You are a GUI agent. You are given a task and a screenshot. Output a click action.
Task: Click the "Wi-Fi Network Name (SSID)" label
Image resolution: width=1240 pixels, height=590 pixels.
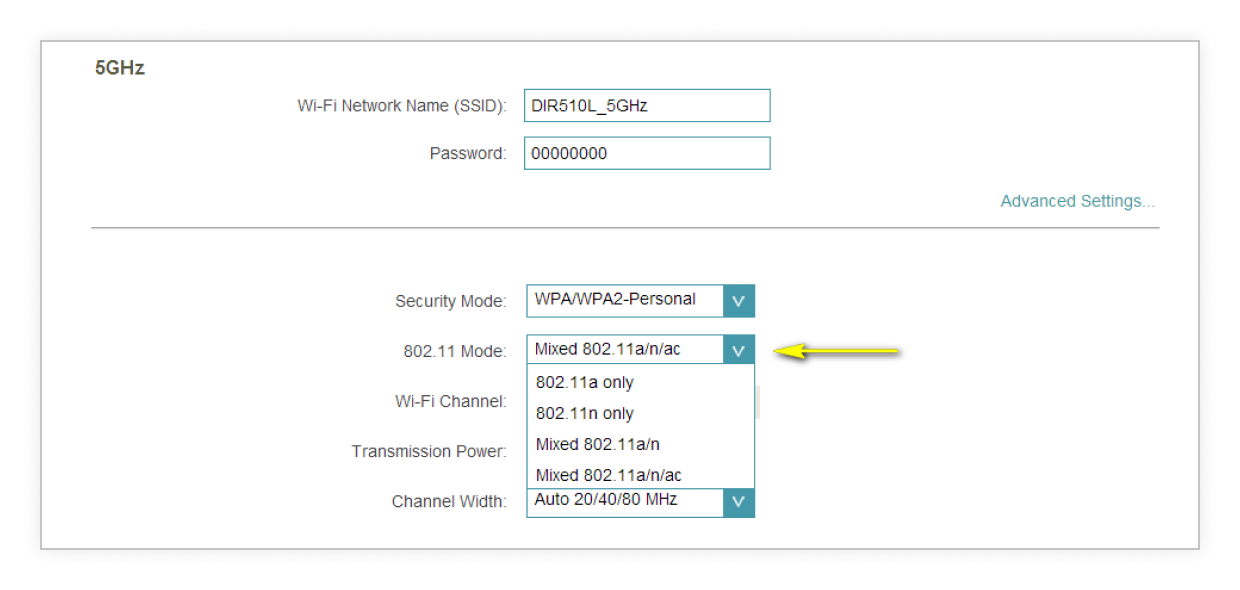coord(402,106)
